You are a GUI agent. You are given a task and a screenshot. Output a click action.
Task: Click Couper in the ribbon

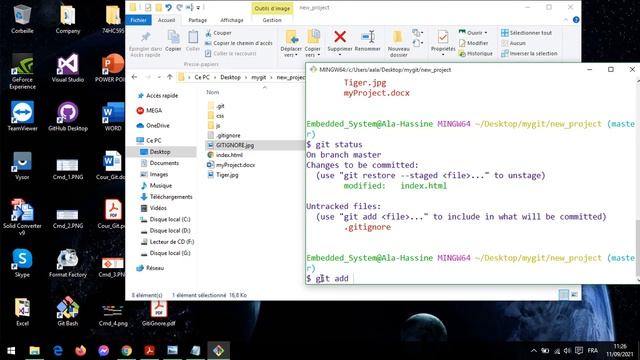click(218, 33)
